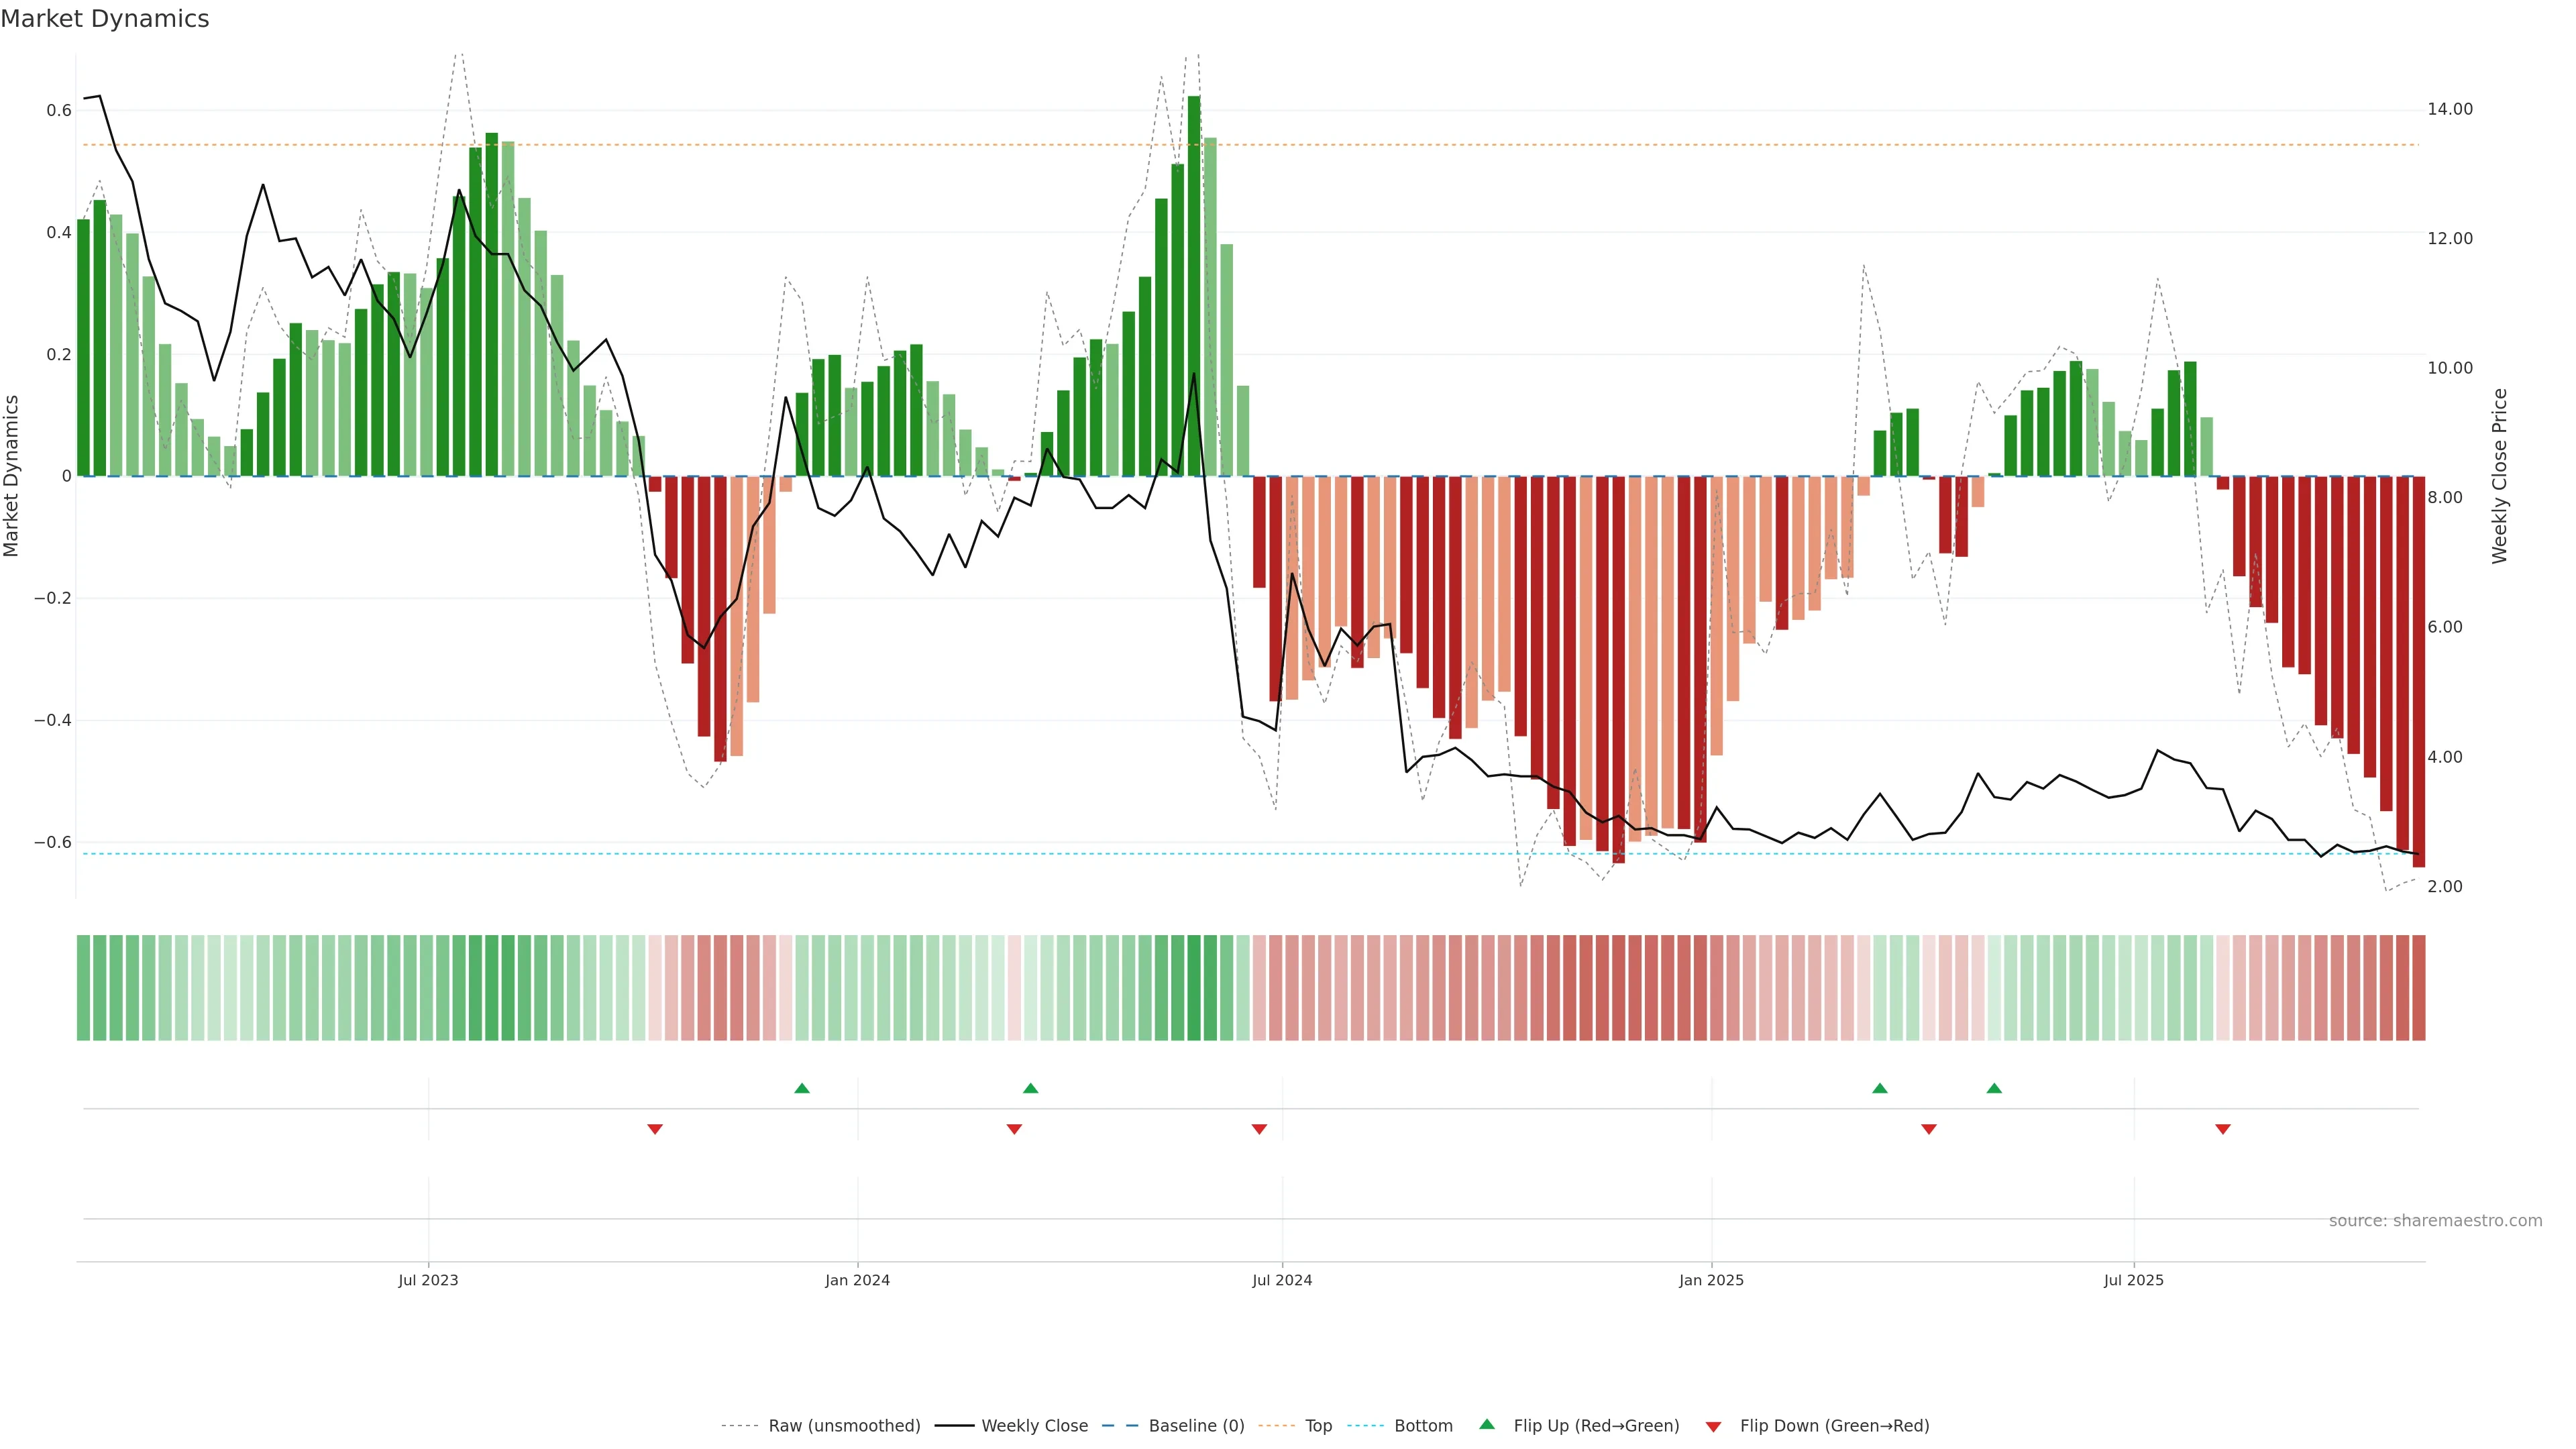Click the 'Weekly Close Price' right axis title
Viewport: 2576px width, 1449px height.
(x=2499, y=476)
